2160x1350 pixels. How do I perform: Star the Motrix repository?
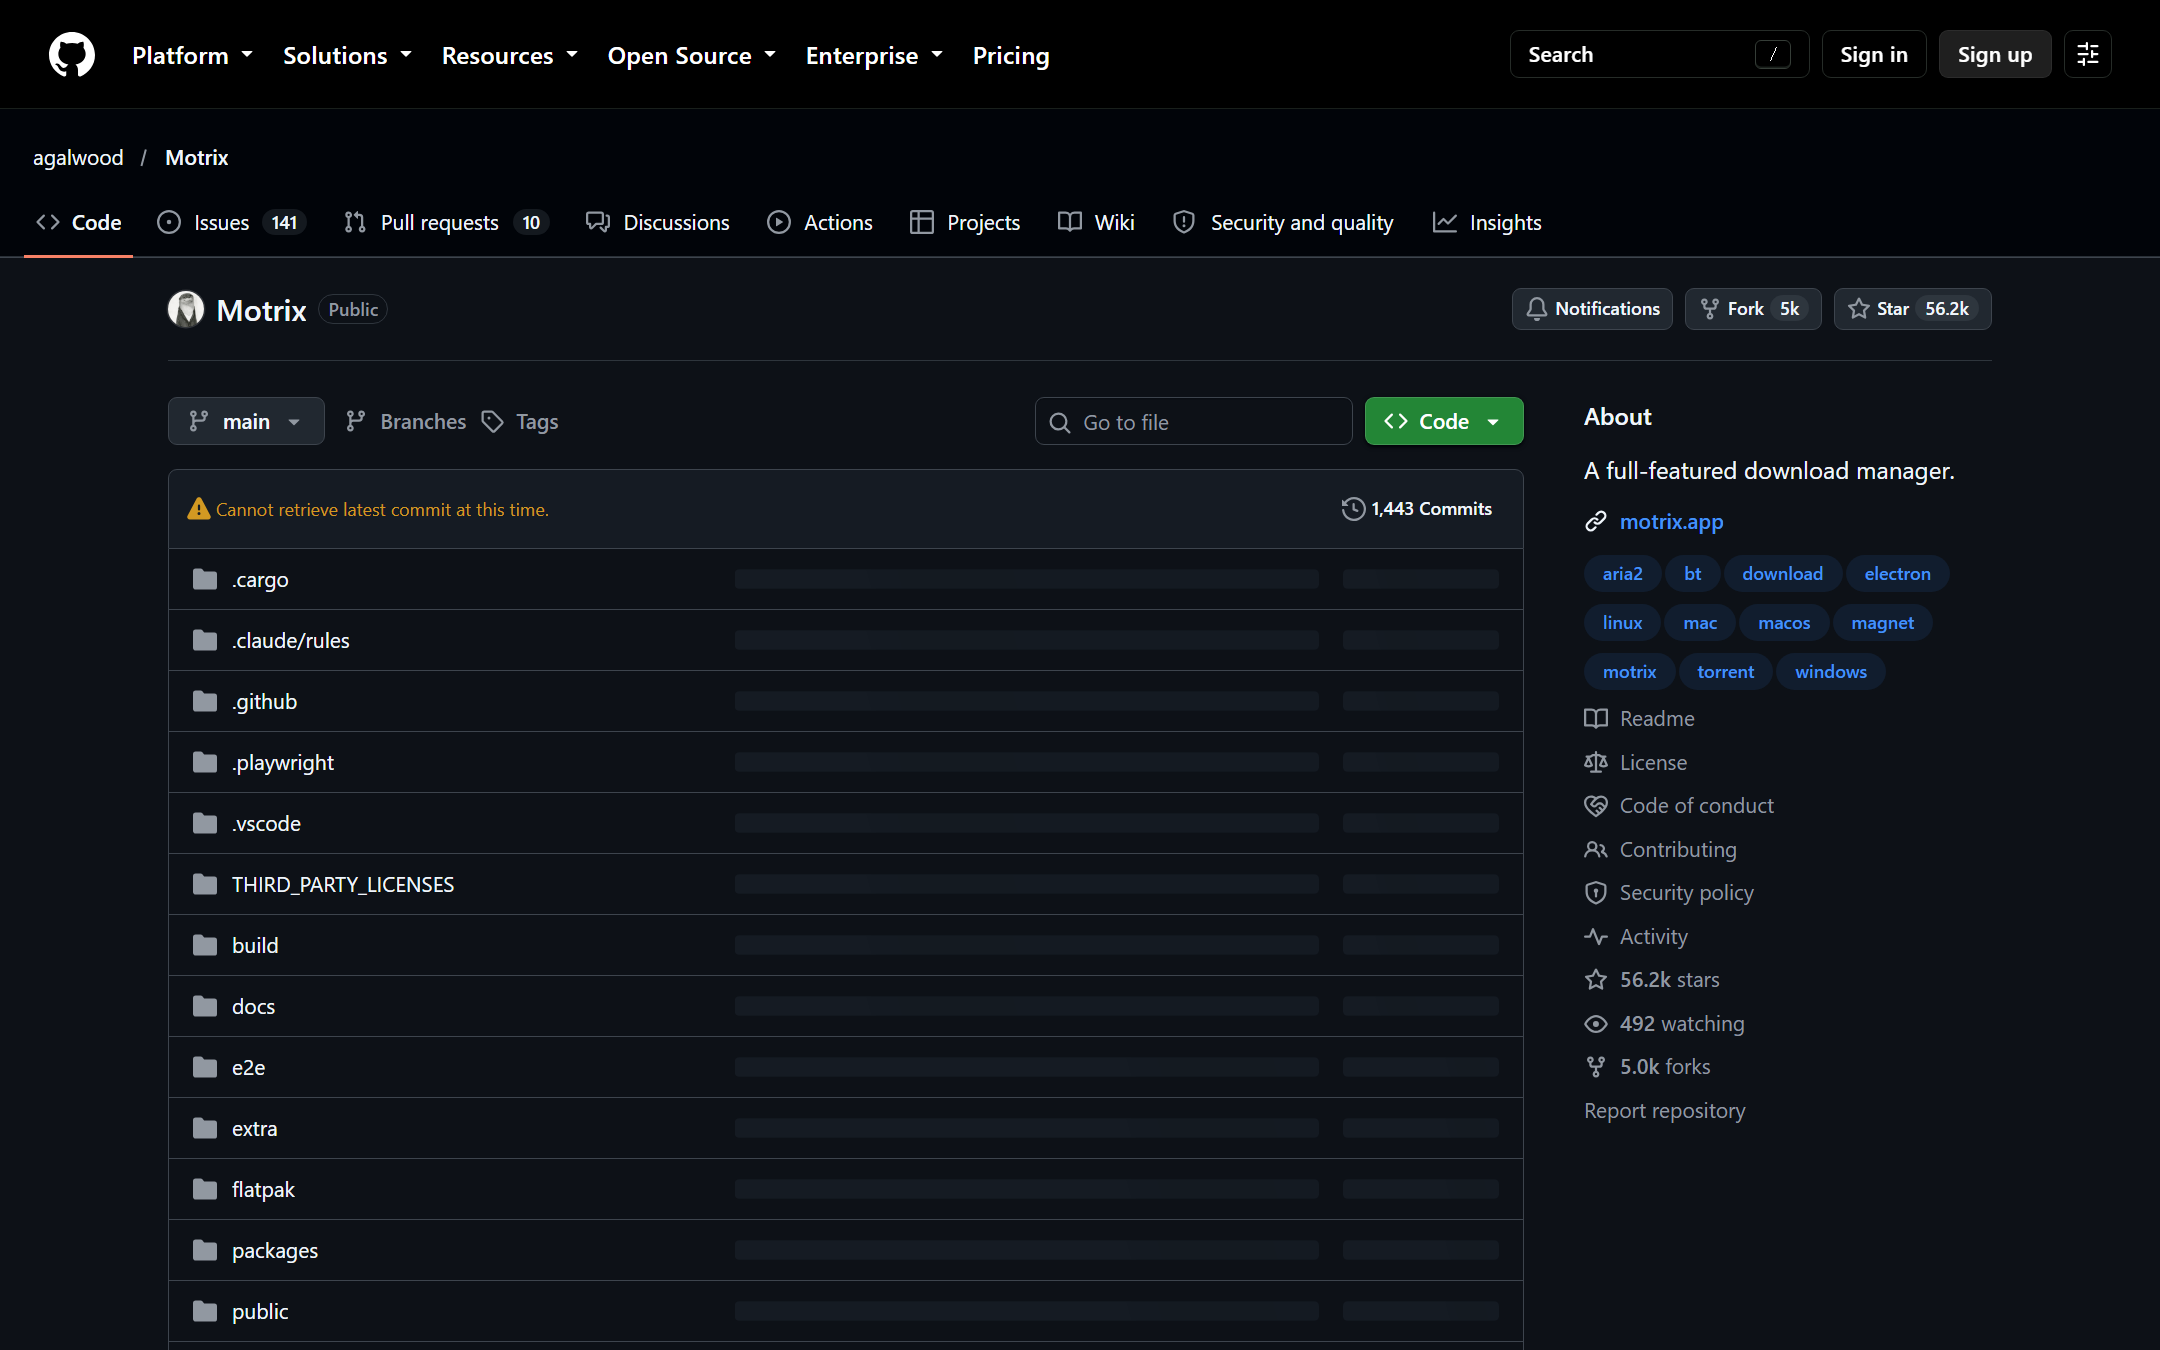(1912, 309)
